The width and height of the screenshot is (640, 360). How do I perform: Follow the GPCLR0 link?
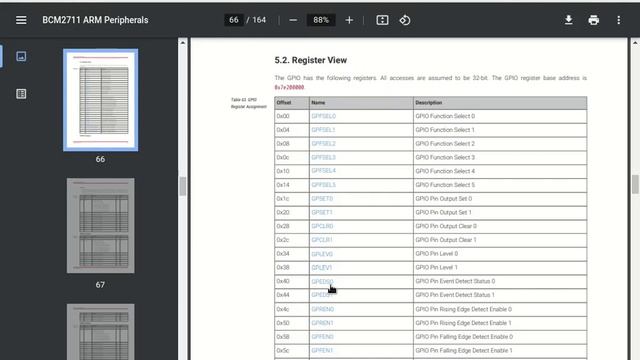click(322, 226)
